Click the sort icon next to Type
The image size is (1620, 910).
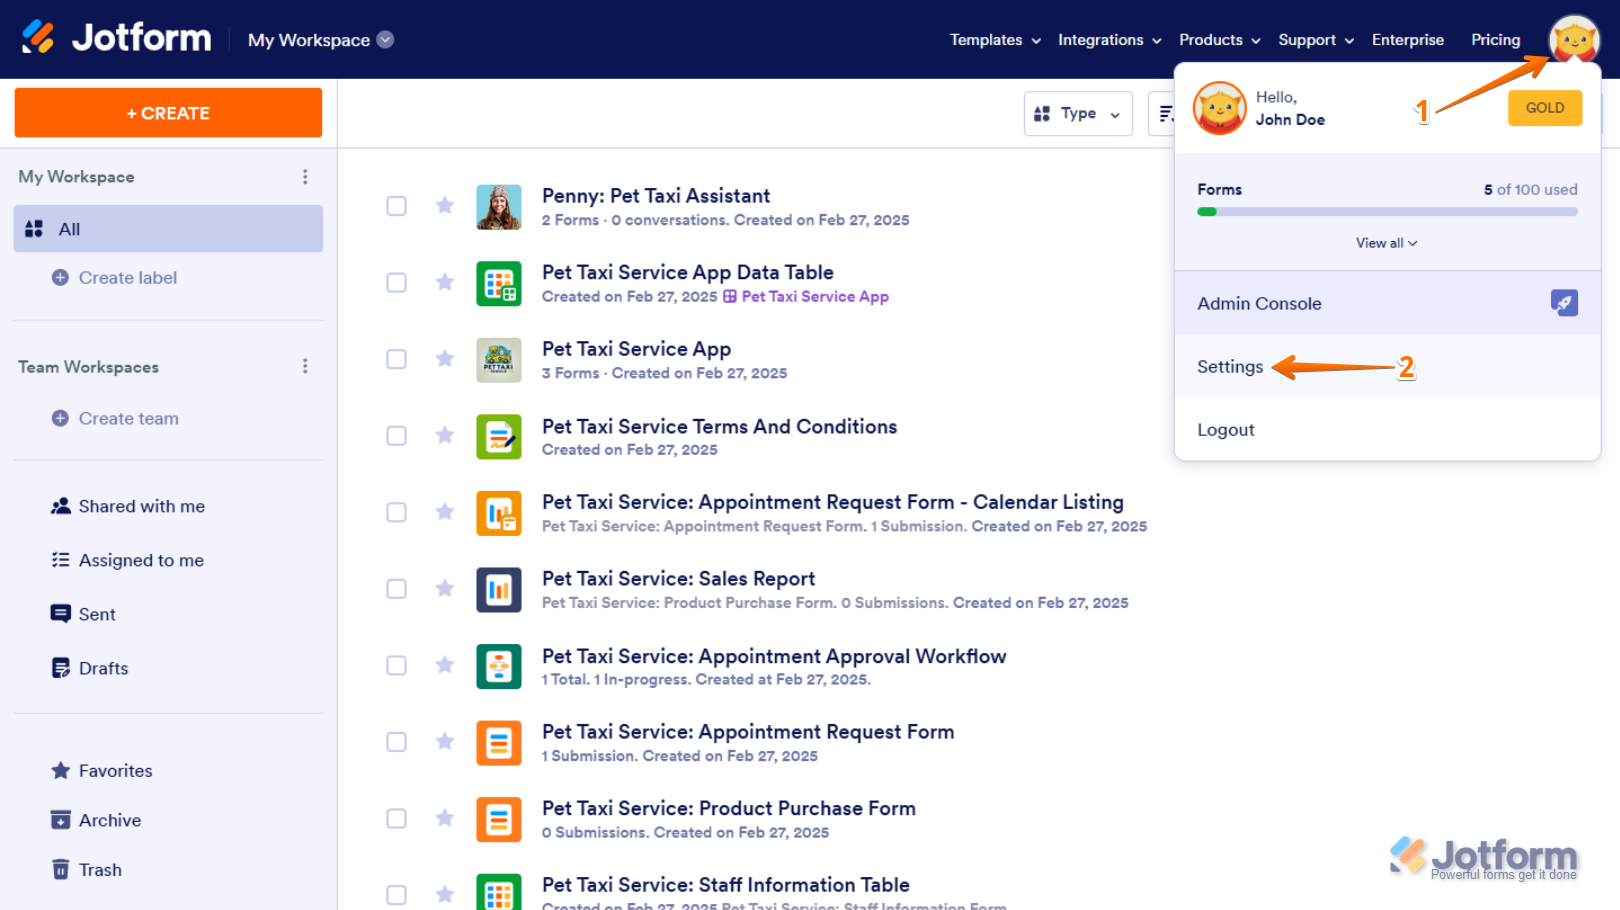[x=1165, y=114]
